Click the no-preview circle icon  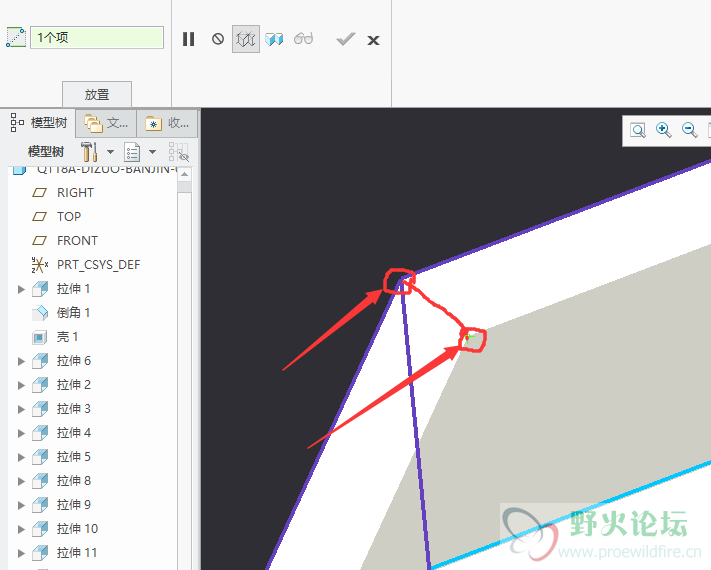click(x=218, y=39)
